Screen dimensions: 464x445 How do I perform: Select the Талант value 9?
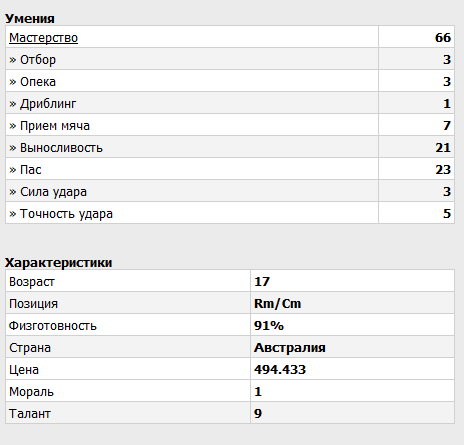[258, 414]
